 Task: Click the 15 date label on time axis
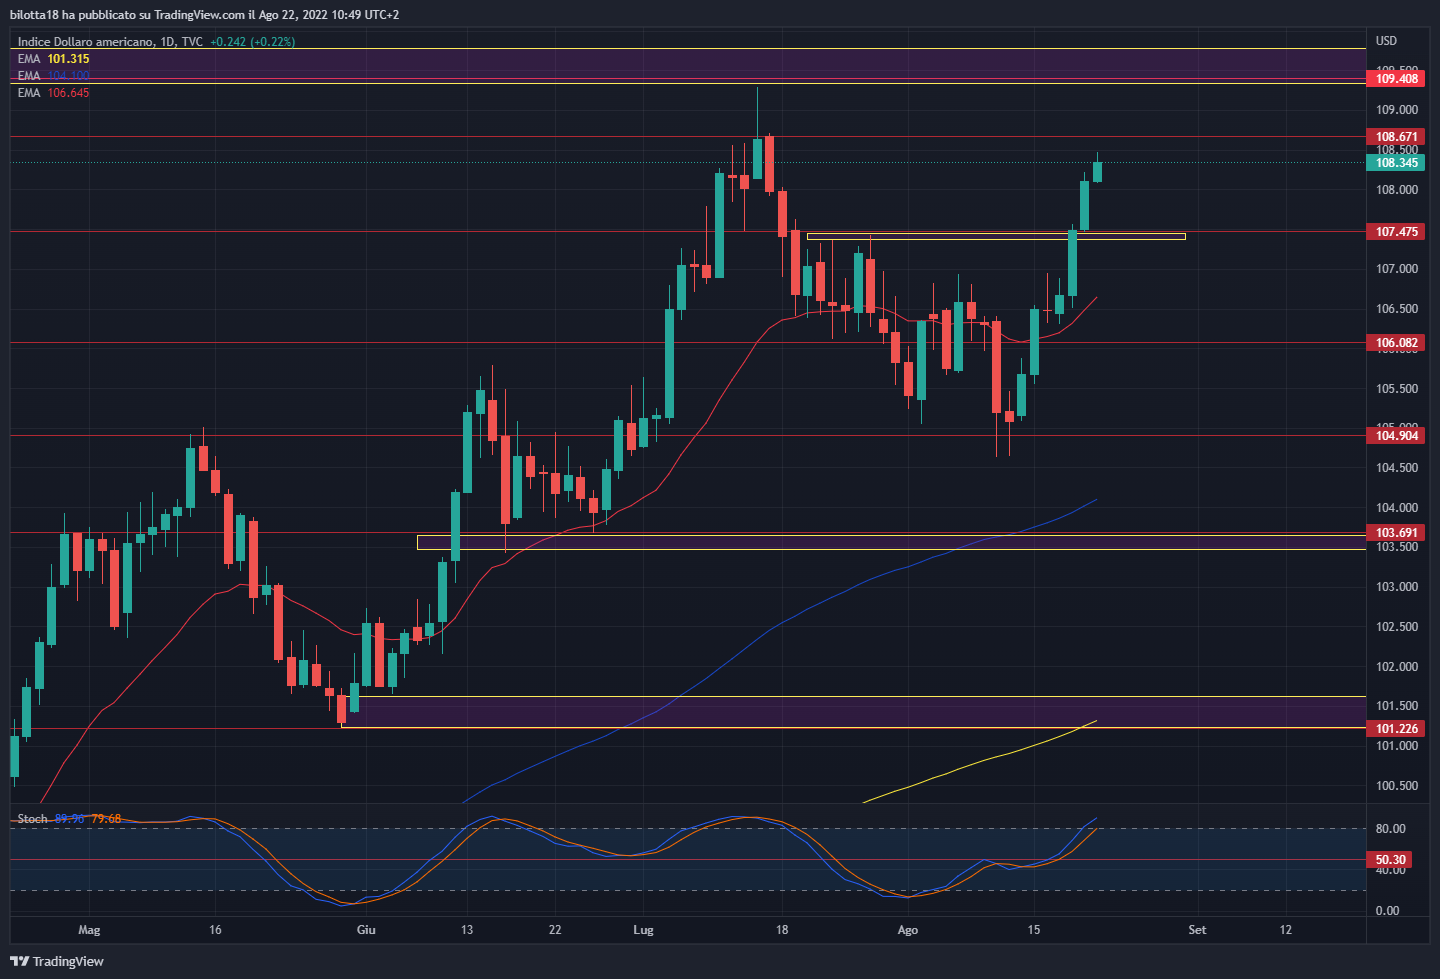pos(1034,930)
